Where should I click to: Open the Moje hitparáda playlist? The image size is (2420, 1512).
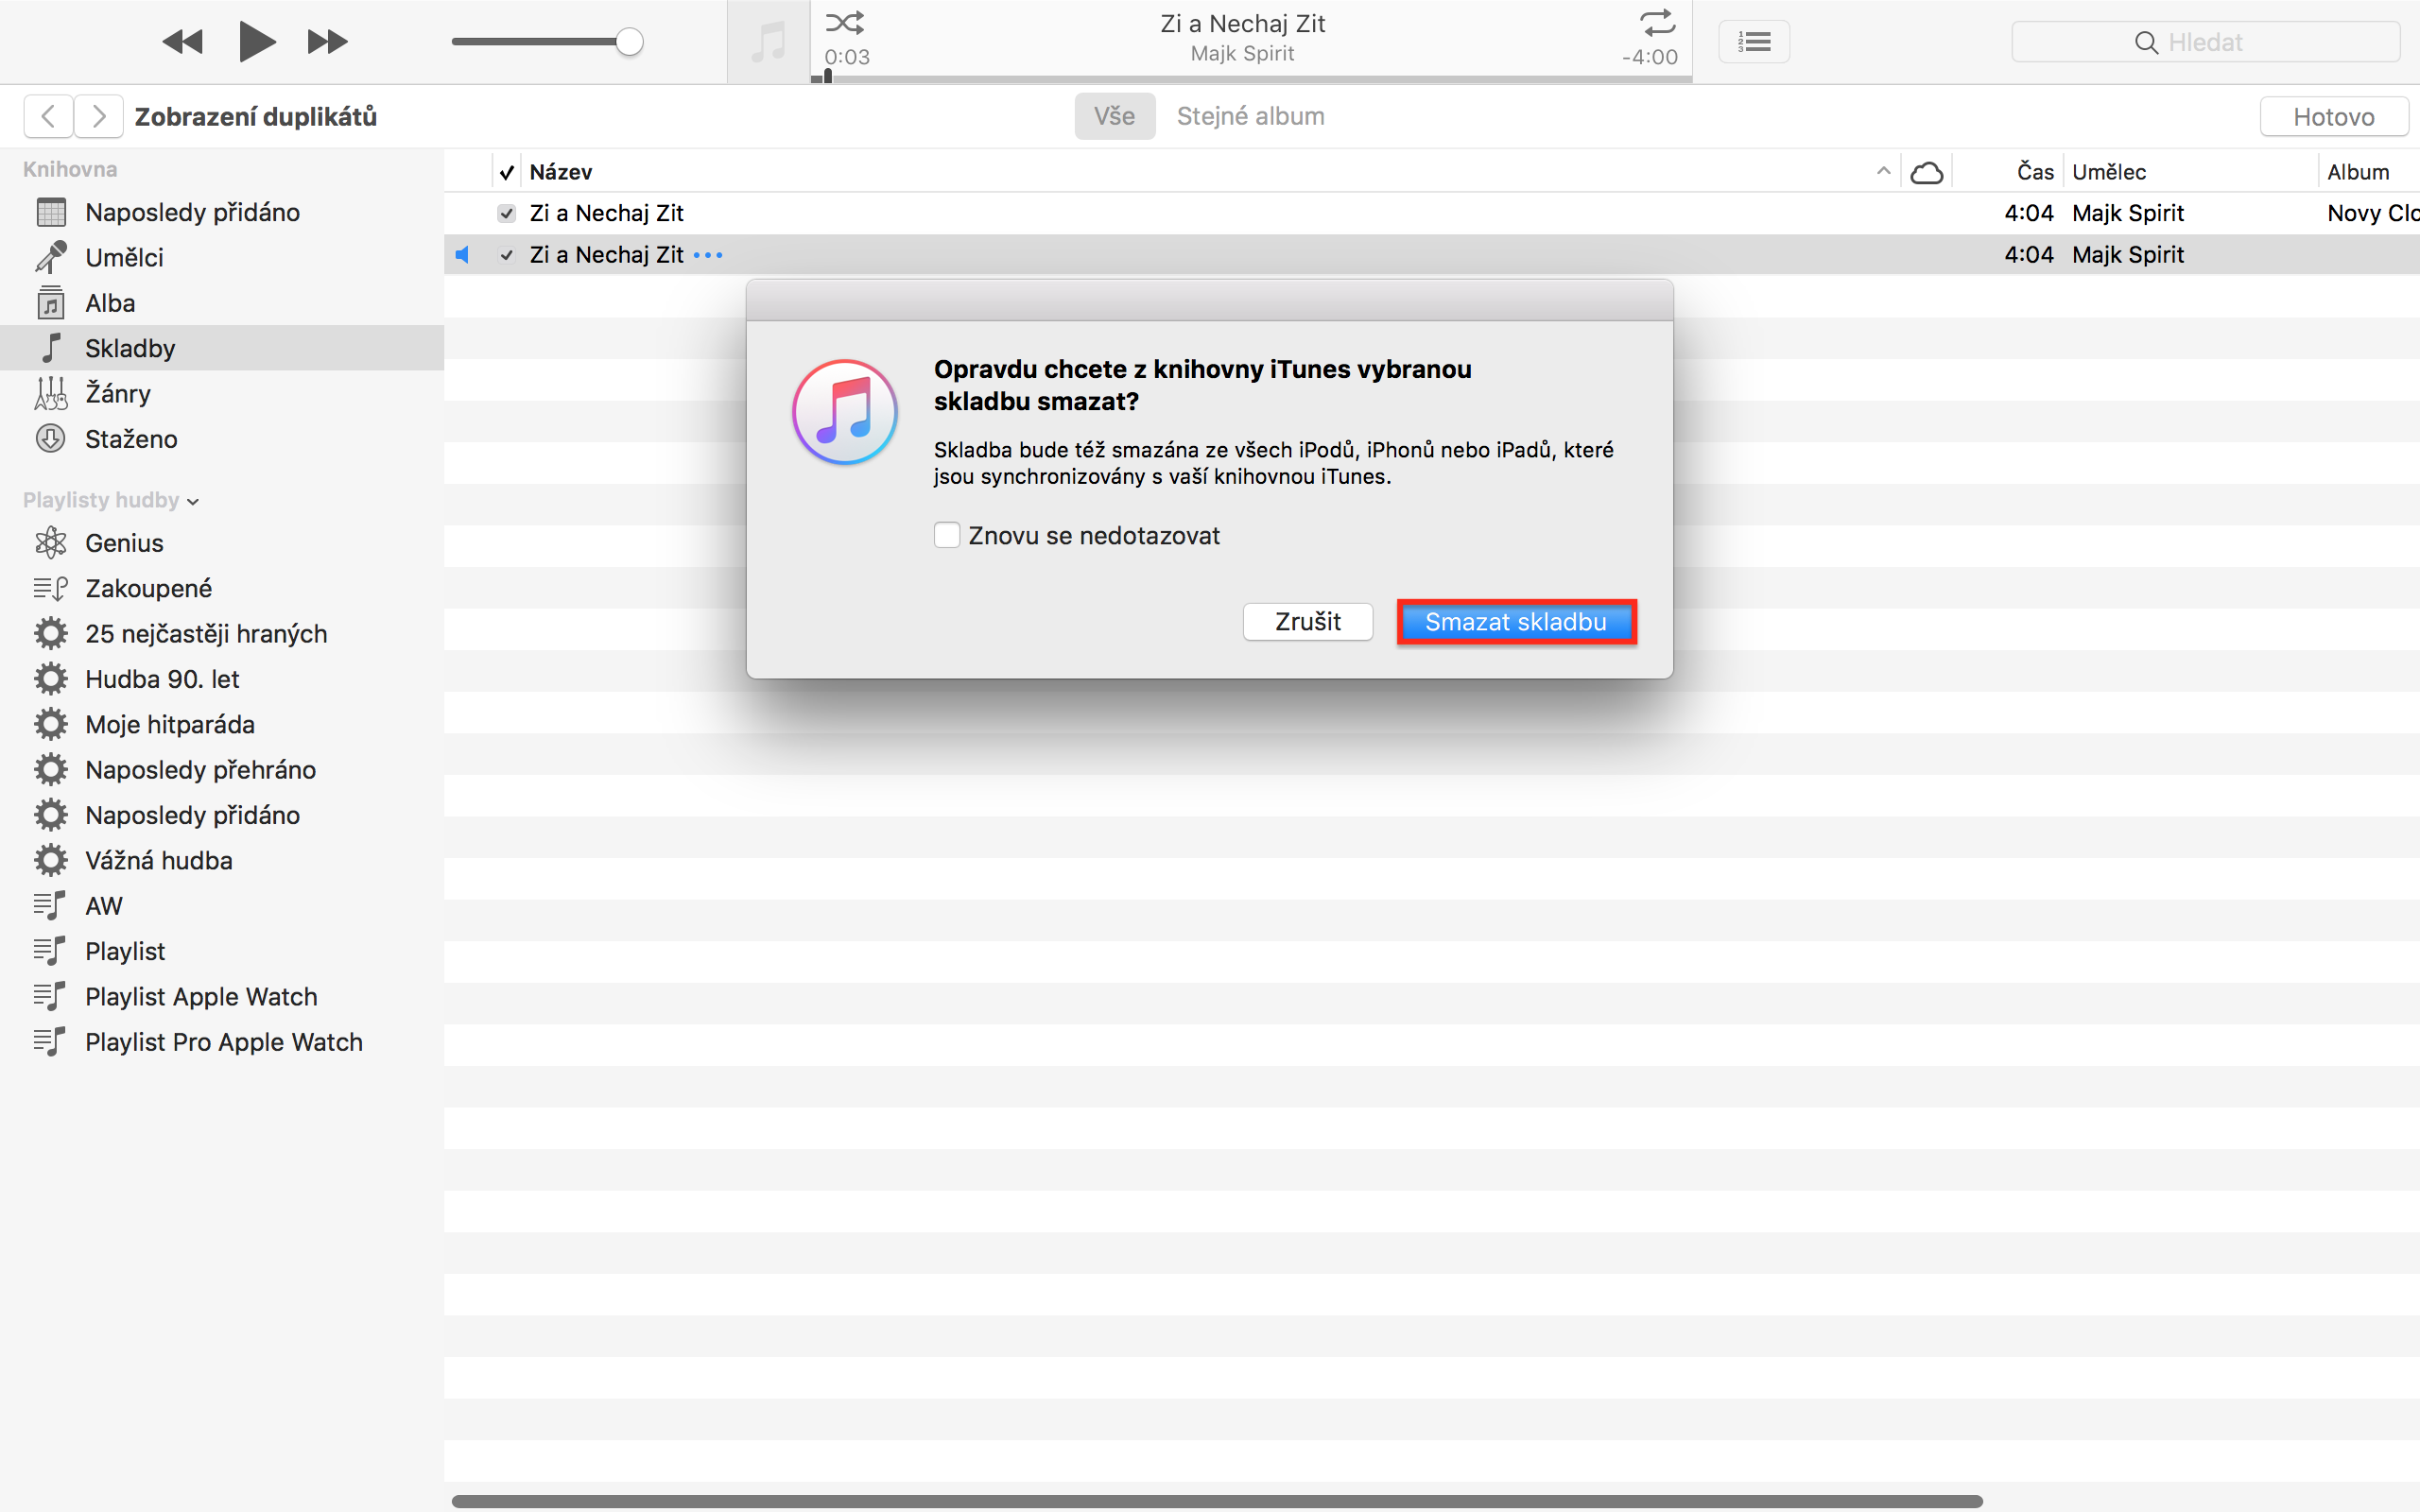[x=222, y=724]
